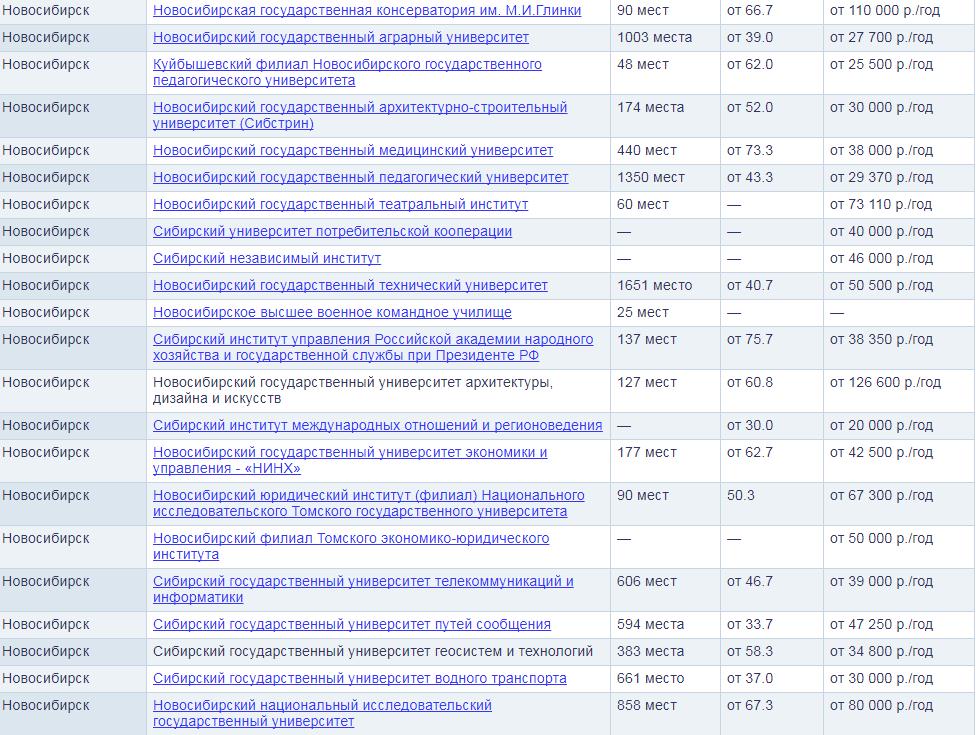Click price 'от 80 000 р./год'
This screenshot has width=976, height=735.
tap(881, 706)
